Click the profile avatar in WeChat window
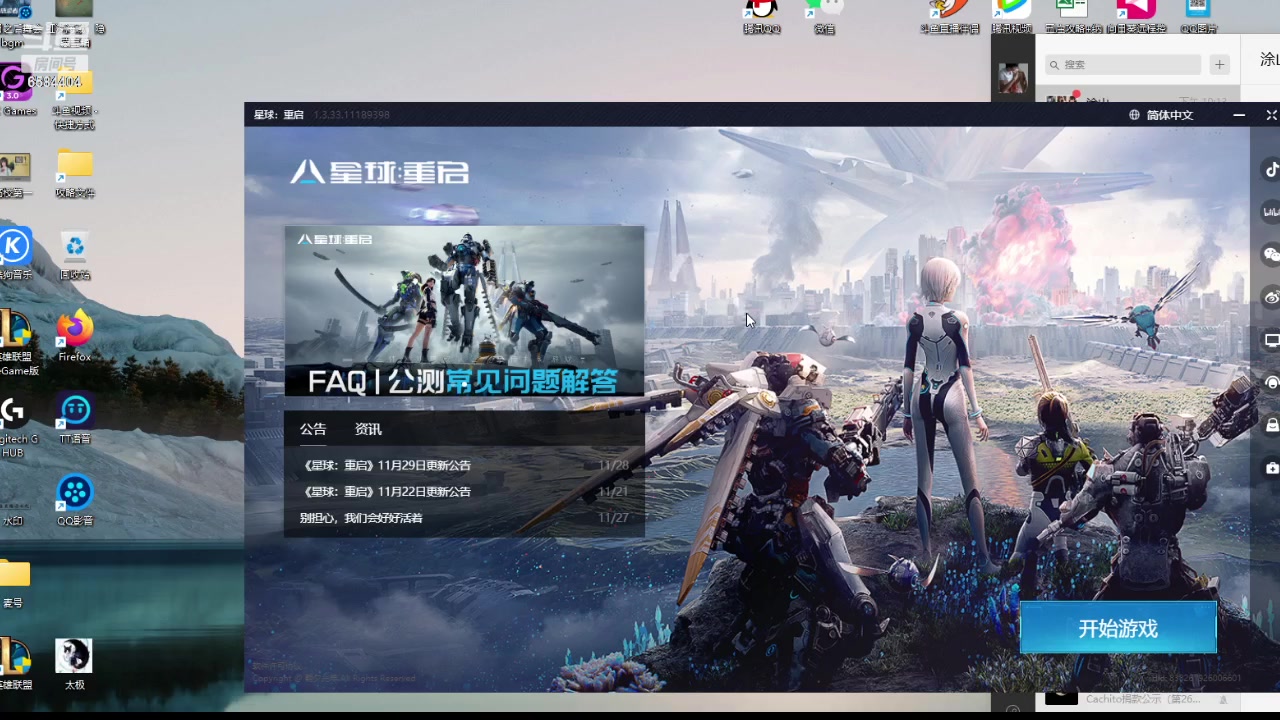1280x720 pixels. (1012, 78)
